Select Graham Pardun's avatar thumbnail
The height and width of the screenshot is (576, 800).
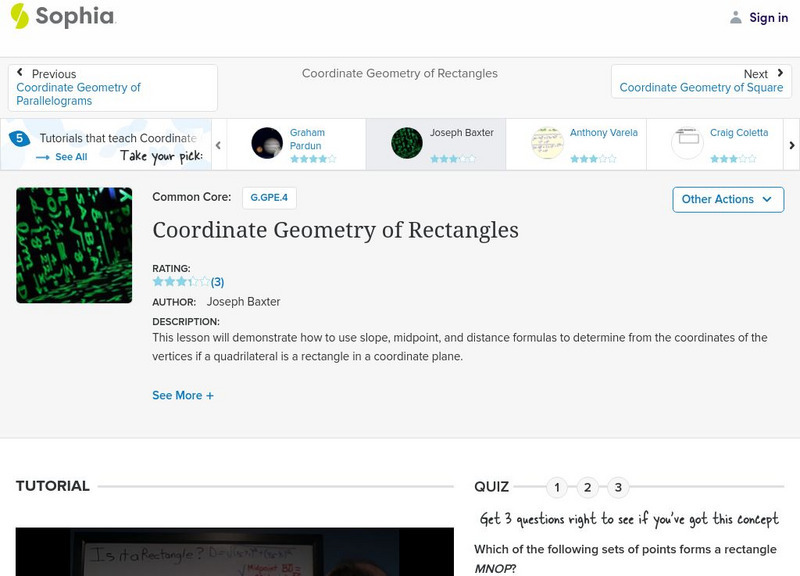click(x=267, y=143)
